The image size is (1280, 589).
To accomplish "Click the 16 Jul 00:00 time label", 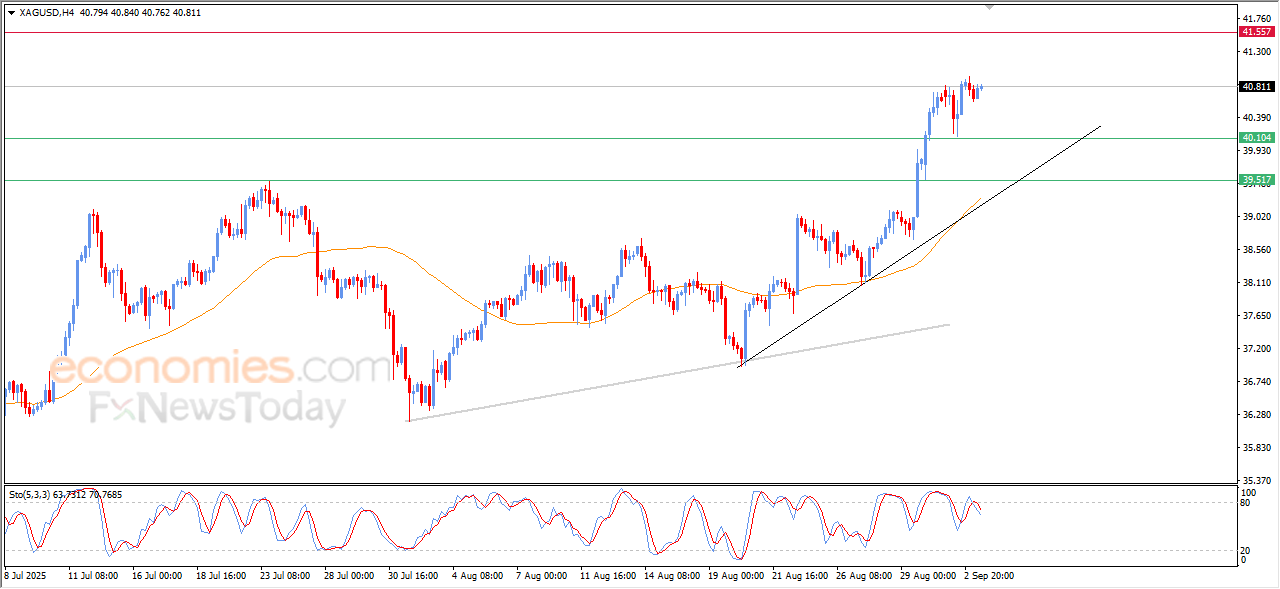I will click(x=157, y=576).
